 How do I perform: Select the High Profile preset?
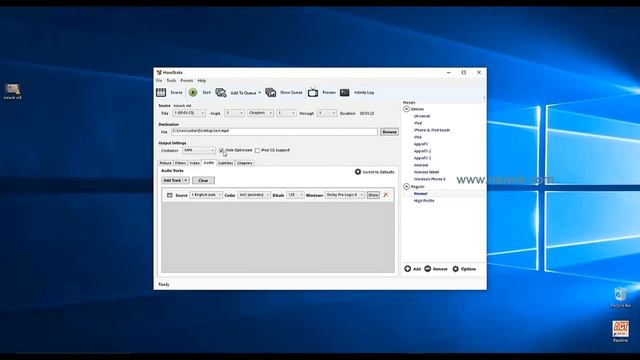[424, 201]
